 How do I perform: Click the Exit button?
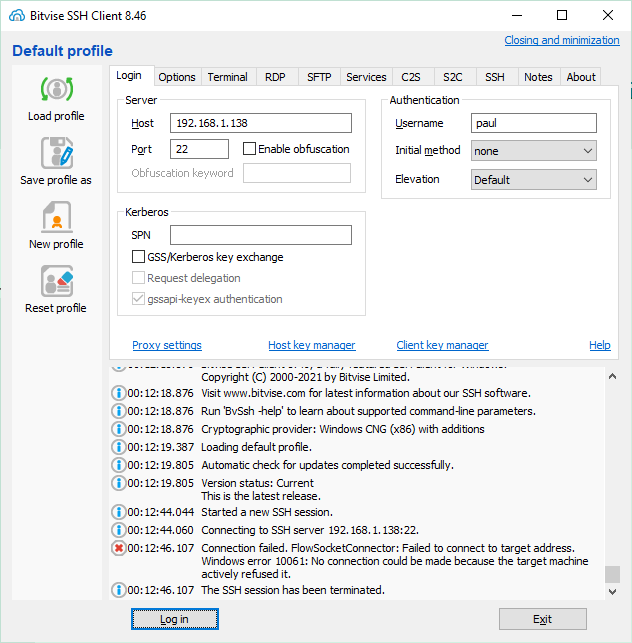point(543,619)
